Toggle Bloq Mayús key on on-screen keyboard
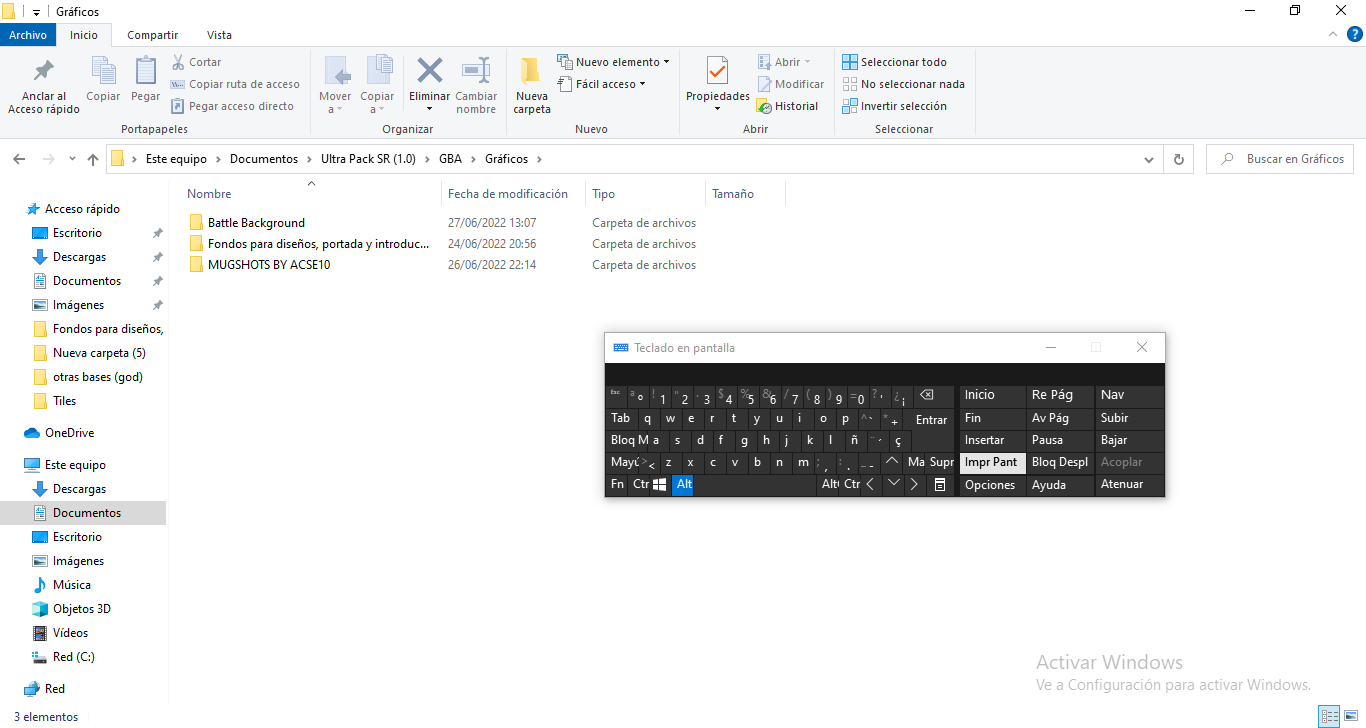 [634, 440]
